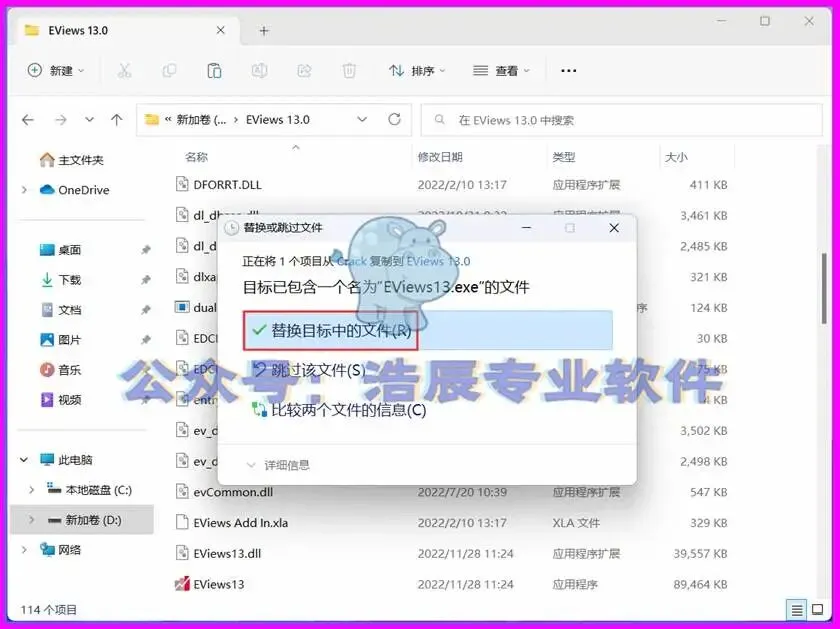Collapse the 此电脑 tree node
Image resolution: width=840 pixels, height=629 pixels.
(x=24, y=460)
